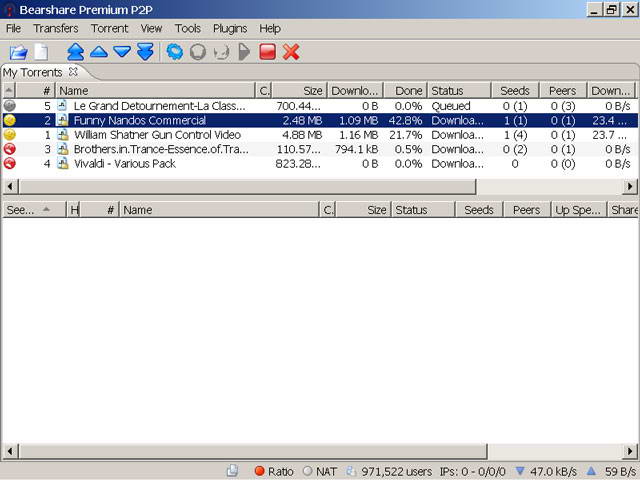Screen dimensions: 640x480
Task: Select the Le Grand Detournement-La Class... torrent
Action: coord(320,106)
